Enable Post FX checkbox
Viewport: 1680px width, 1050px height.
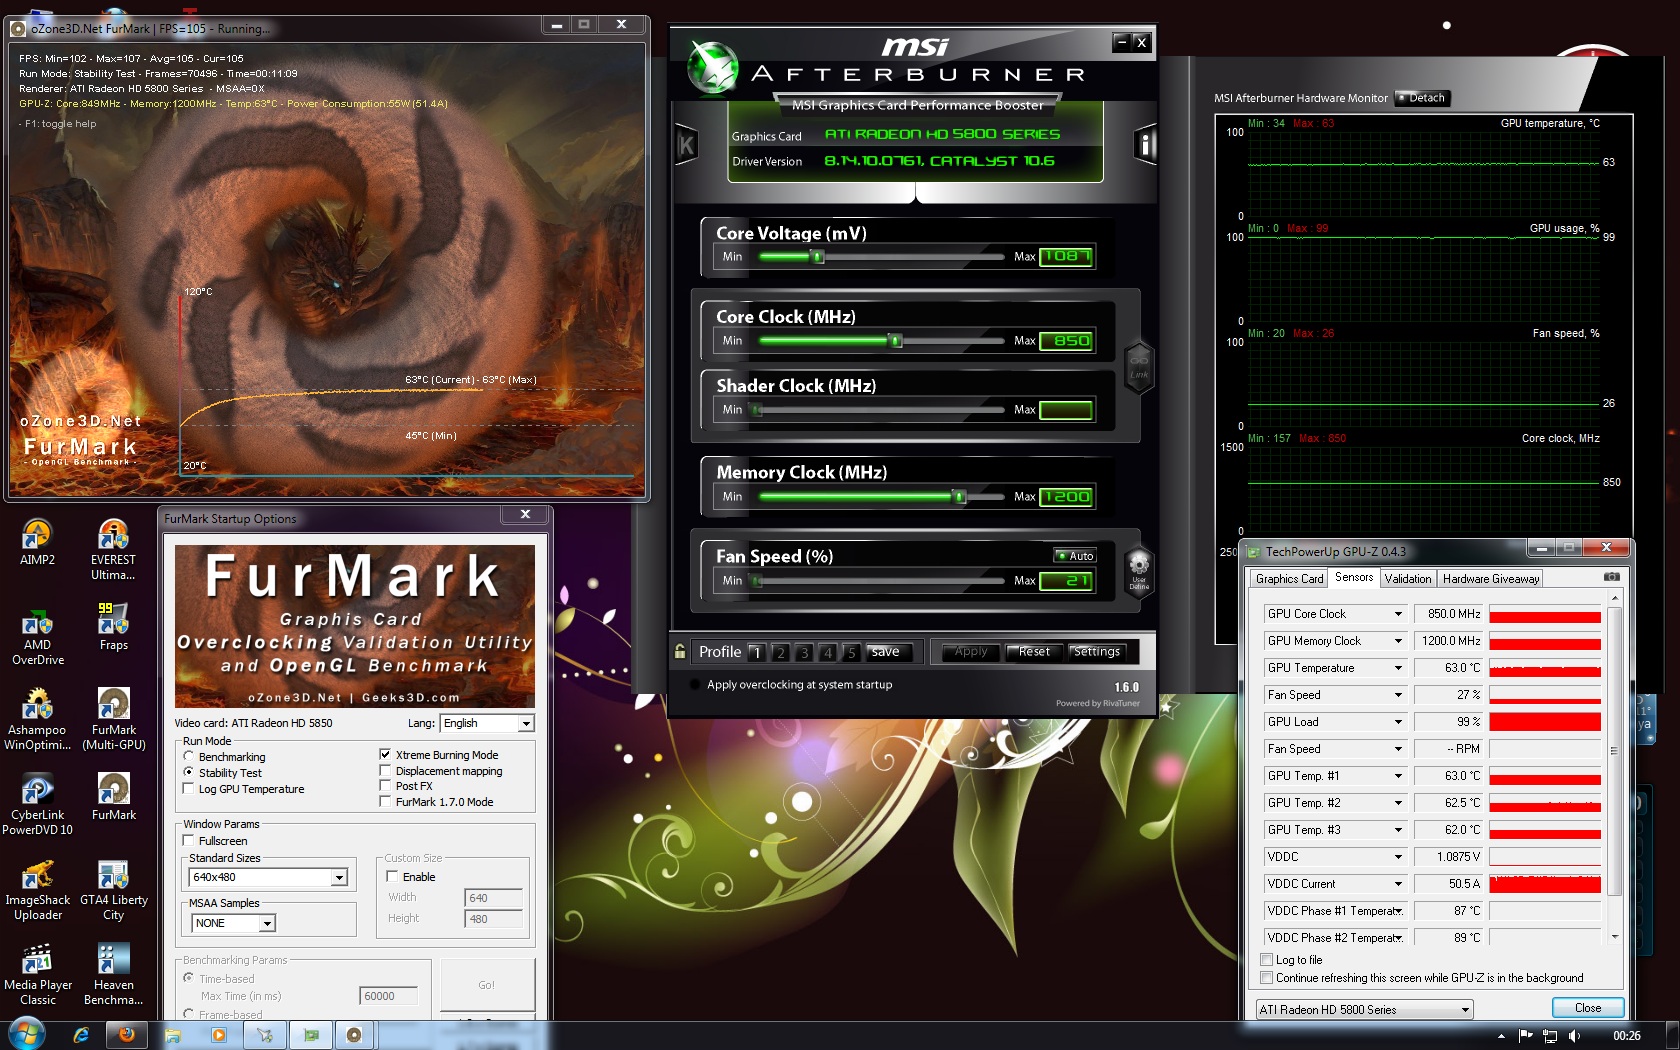pyautogui.click(x=385, y=786)
